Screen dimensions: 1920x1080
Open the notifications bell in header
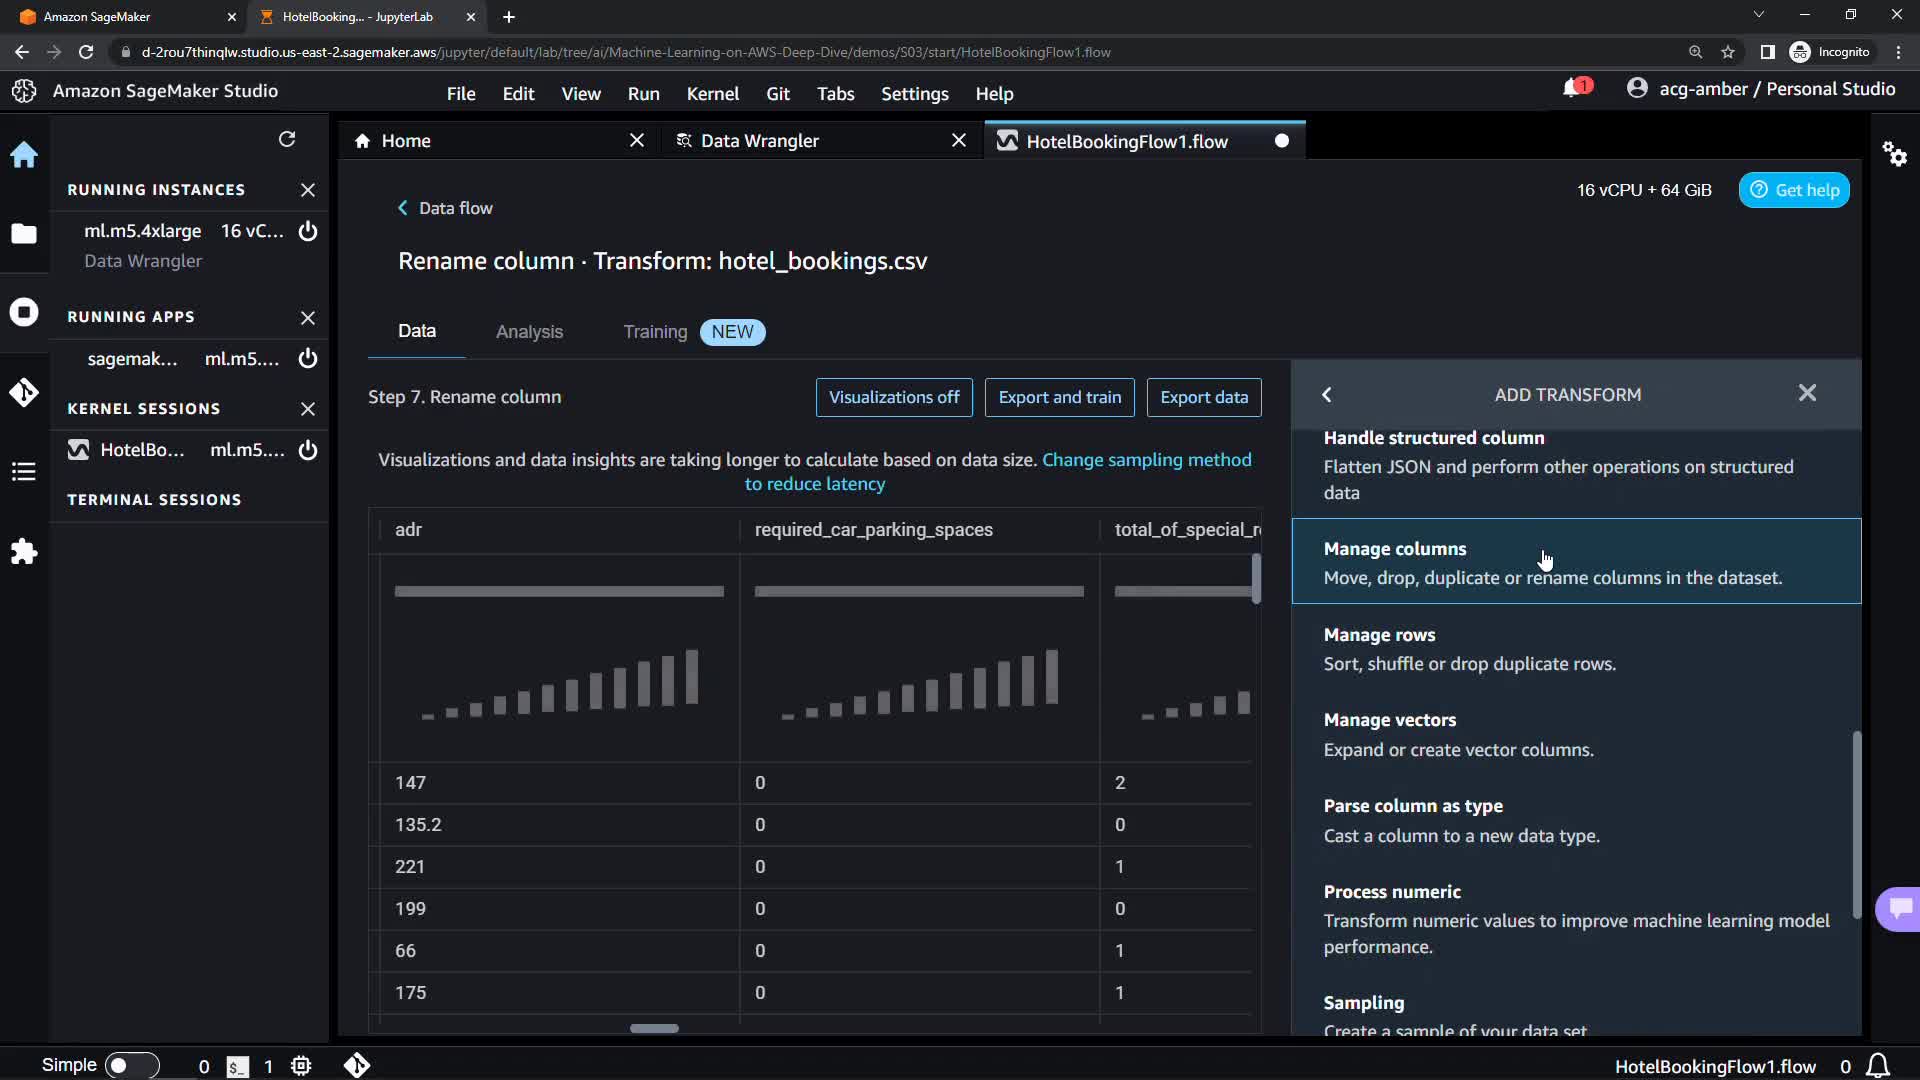[x=1571, y=89]
